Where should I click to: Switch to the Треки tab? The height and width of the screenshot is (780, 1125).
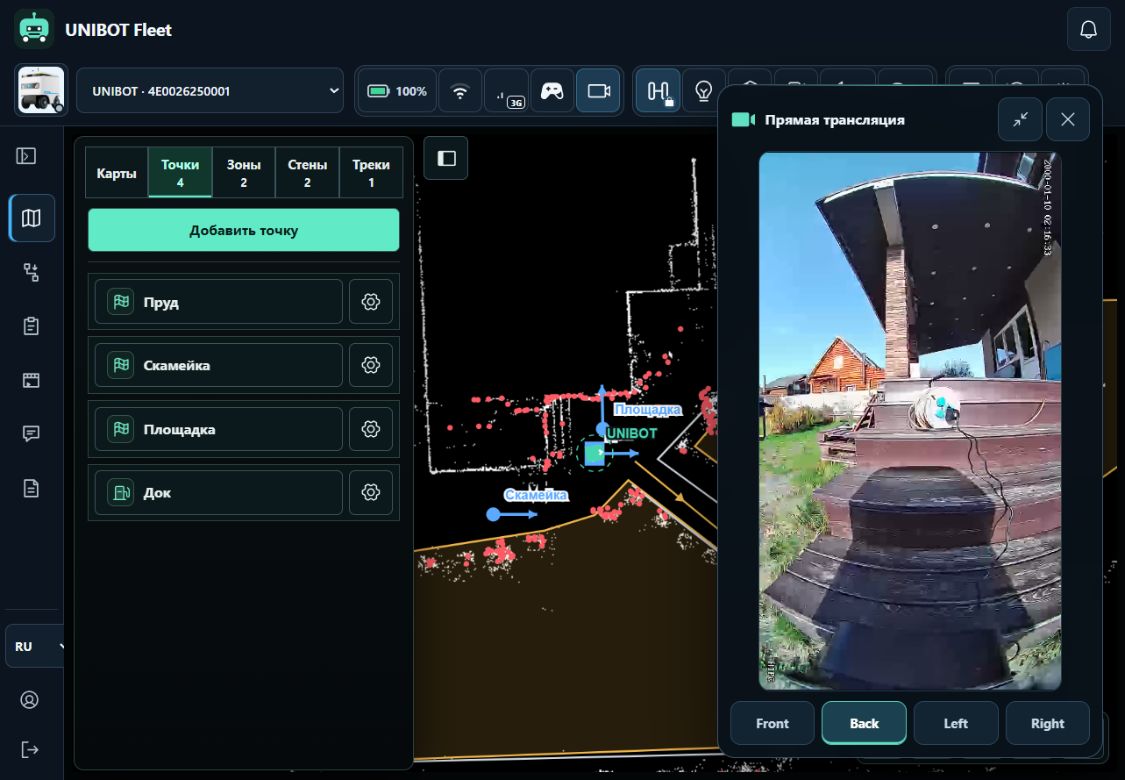point(371,173)
